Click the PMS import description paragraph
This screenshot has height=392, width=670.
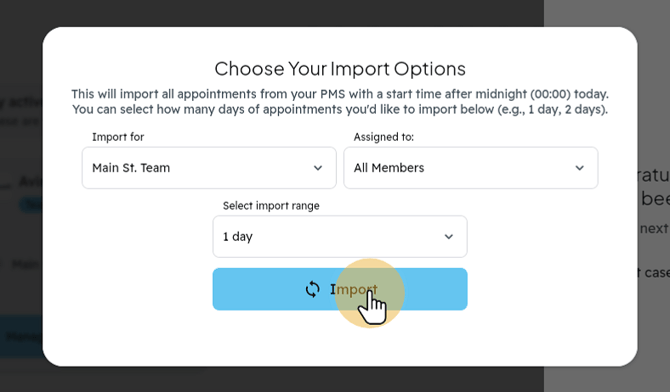coord(340,102)
